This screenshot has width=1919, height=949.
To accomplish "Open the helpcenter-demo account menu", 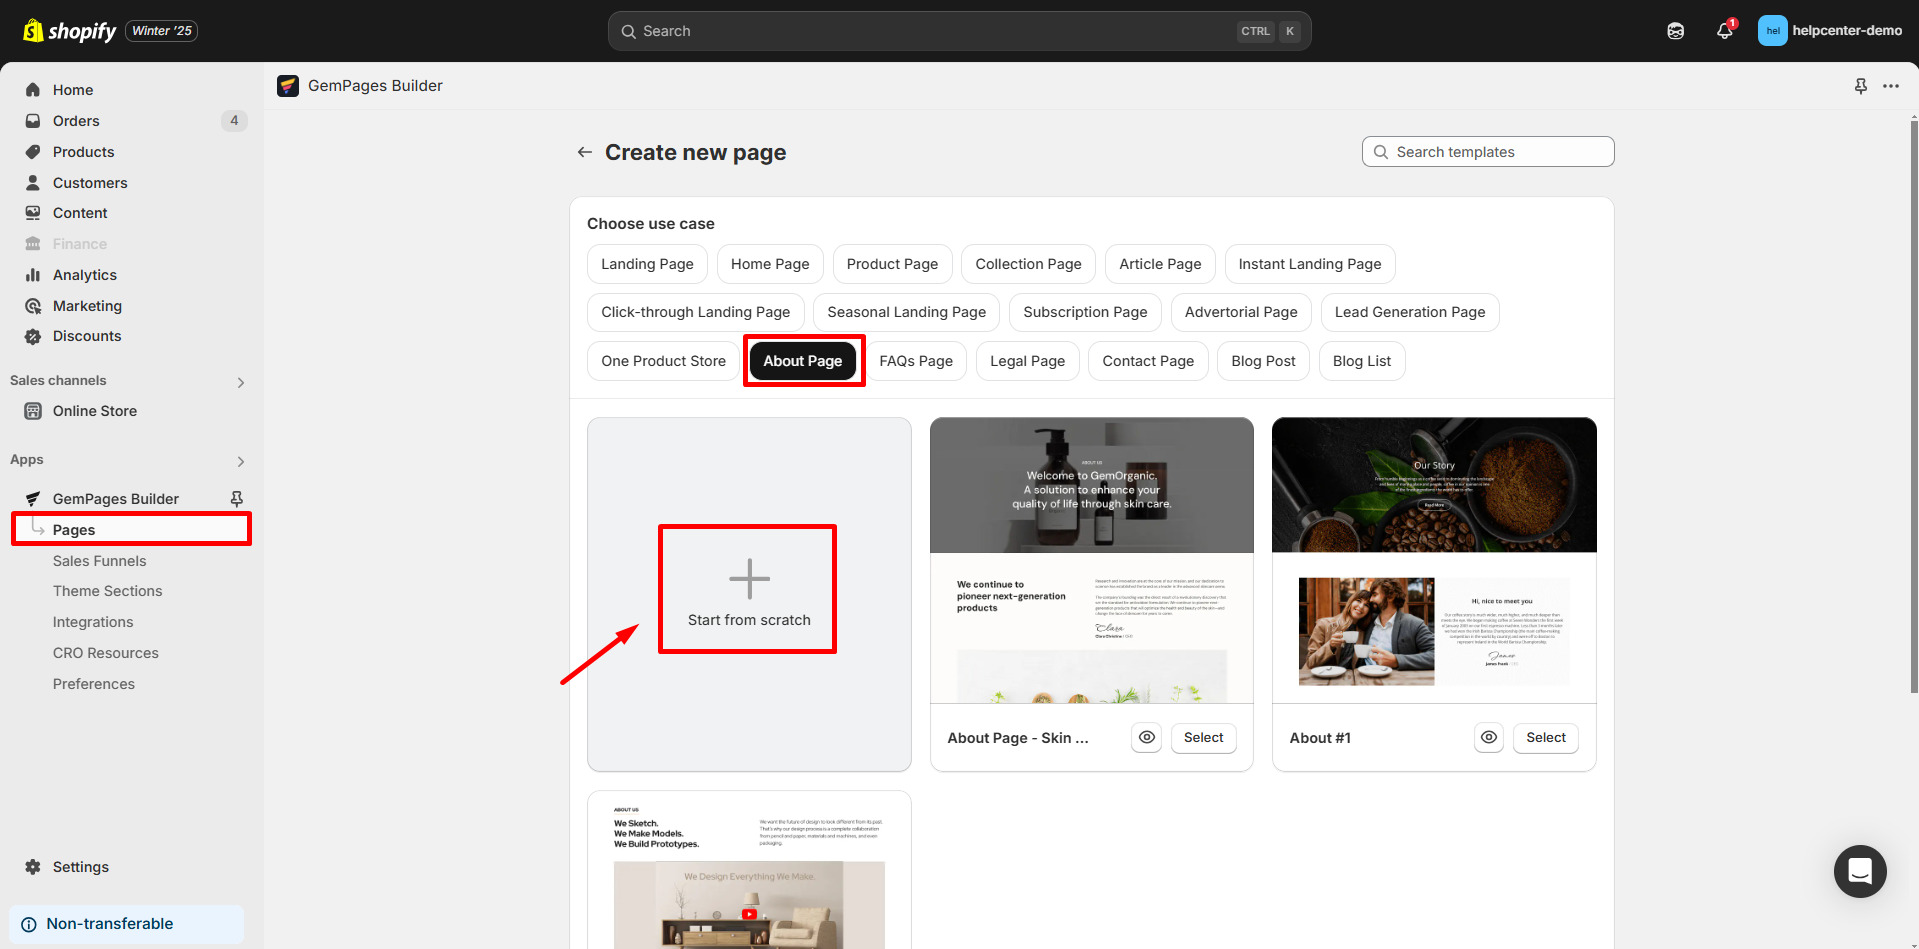I will coord(1830,31).
